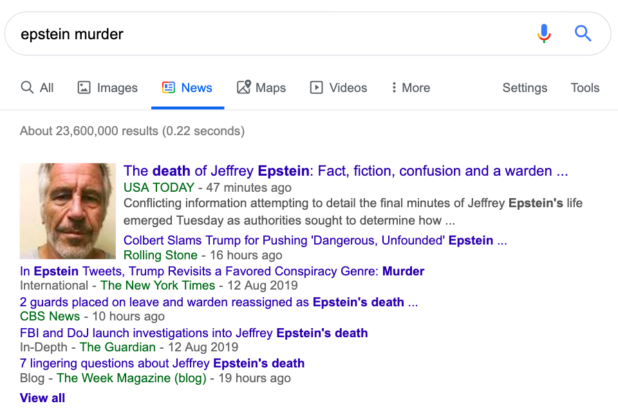
Task: Click the Rolling Stone source label
Action: click(160, 255)
